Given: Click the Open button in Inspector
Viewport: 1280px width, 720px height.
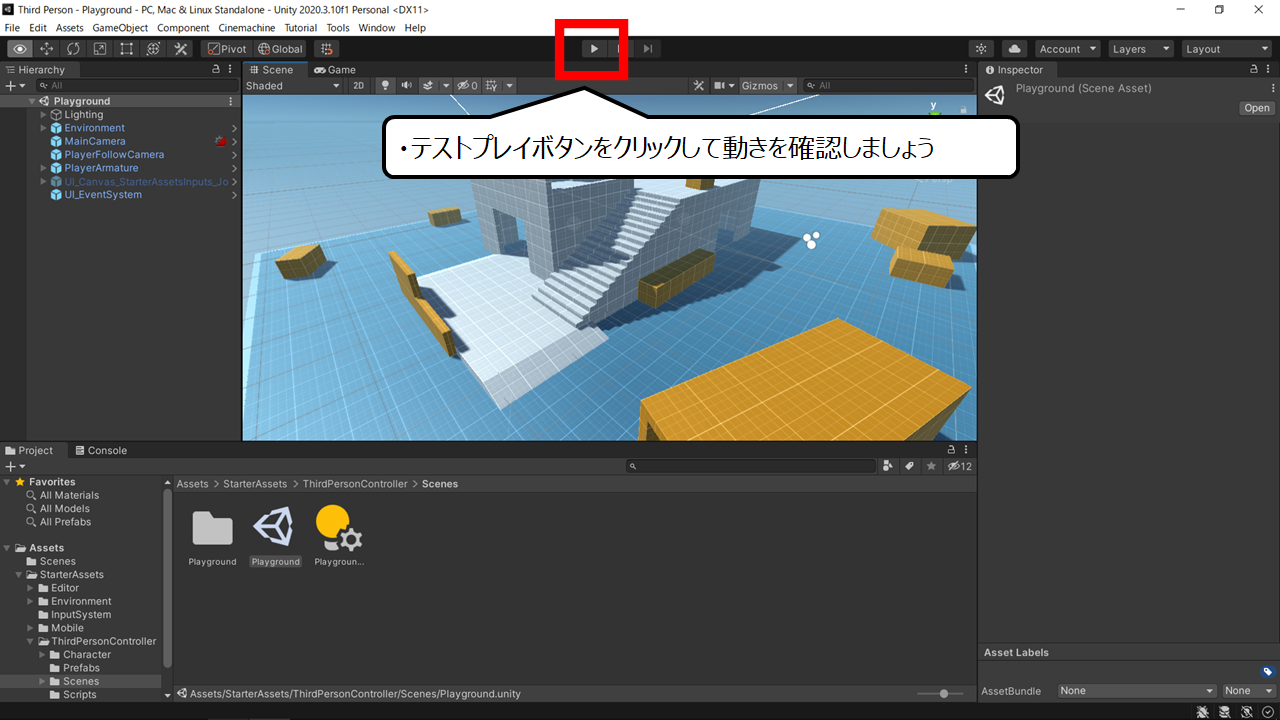Looking at the screenshot, I should [1257, 108].
